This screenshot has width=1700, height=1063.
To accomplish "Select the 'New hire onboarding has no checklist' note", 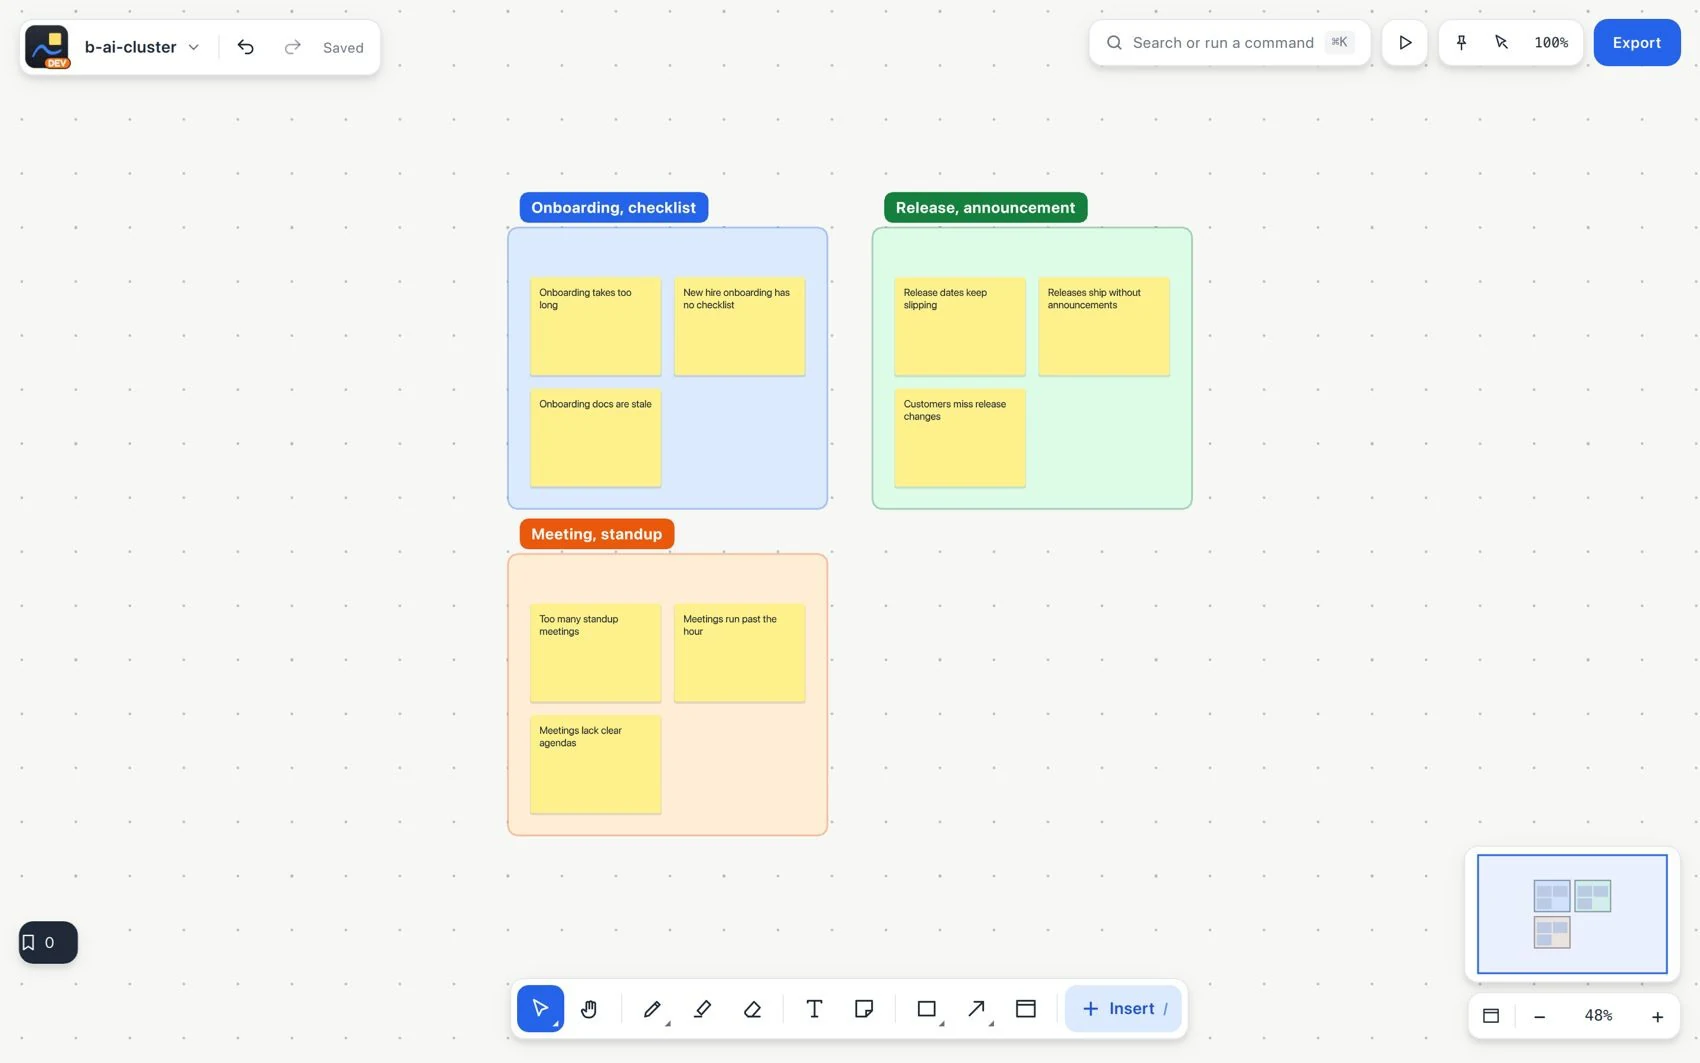I will (x=739, y=326).
